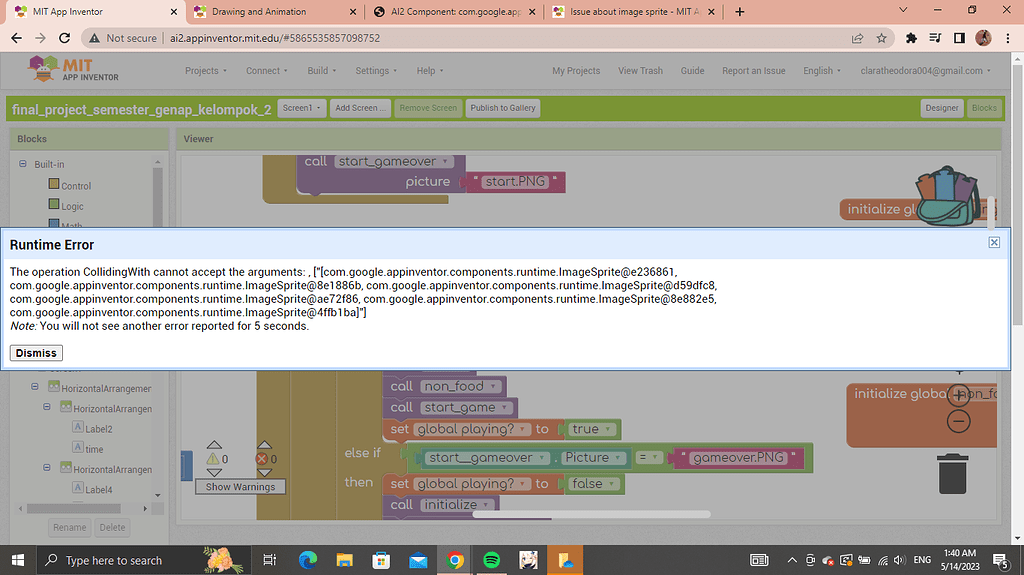Switch to Drawing and Animation tab
The height and width of the screenshot is (575, 1024).
click(x=272, y=12)
